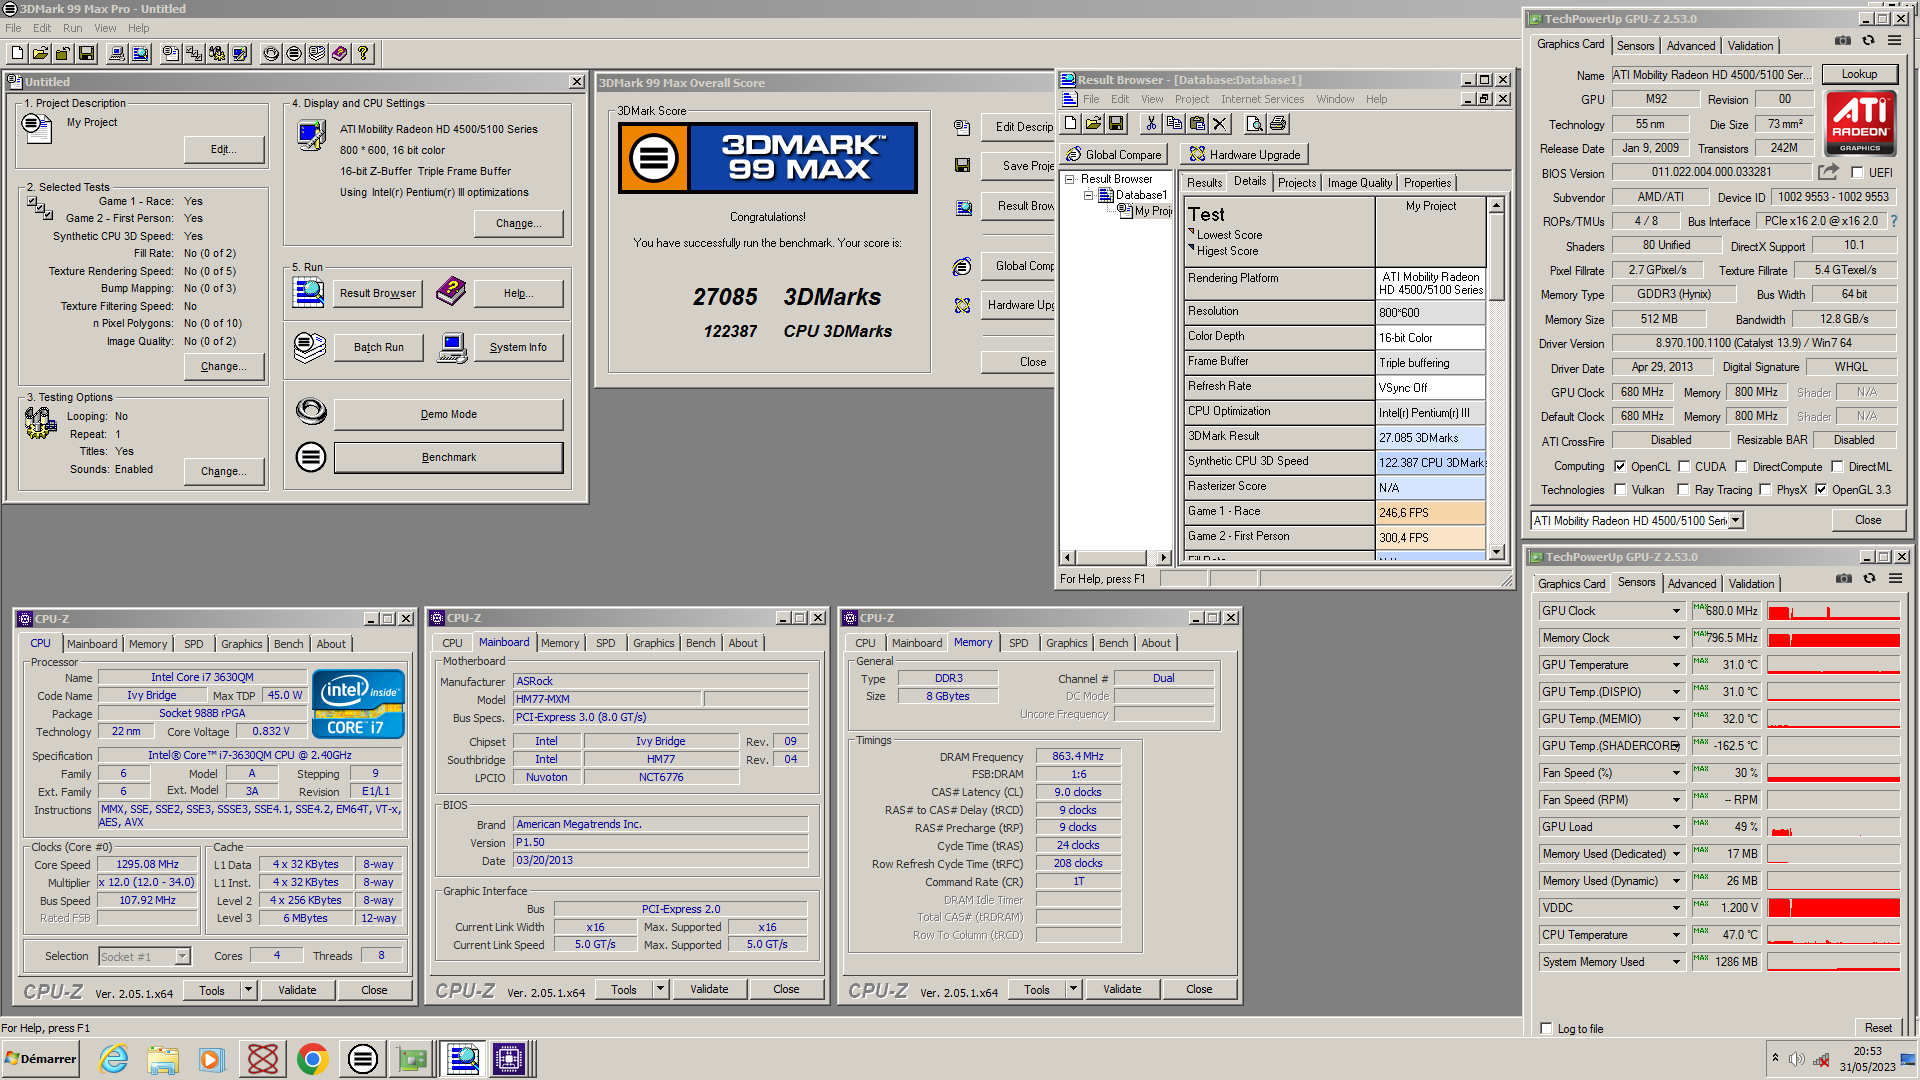Switch to Sensors tab in upper GPU-Z
Screen dimensions: 1920x1080
tap(1635, 46)
